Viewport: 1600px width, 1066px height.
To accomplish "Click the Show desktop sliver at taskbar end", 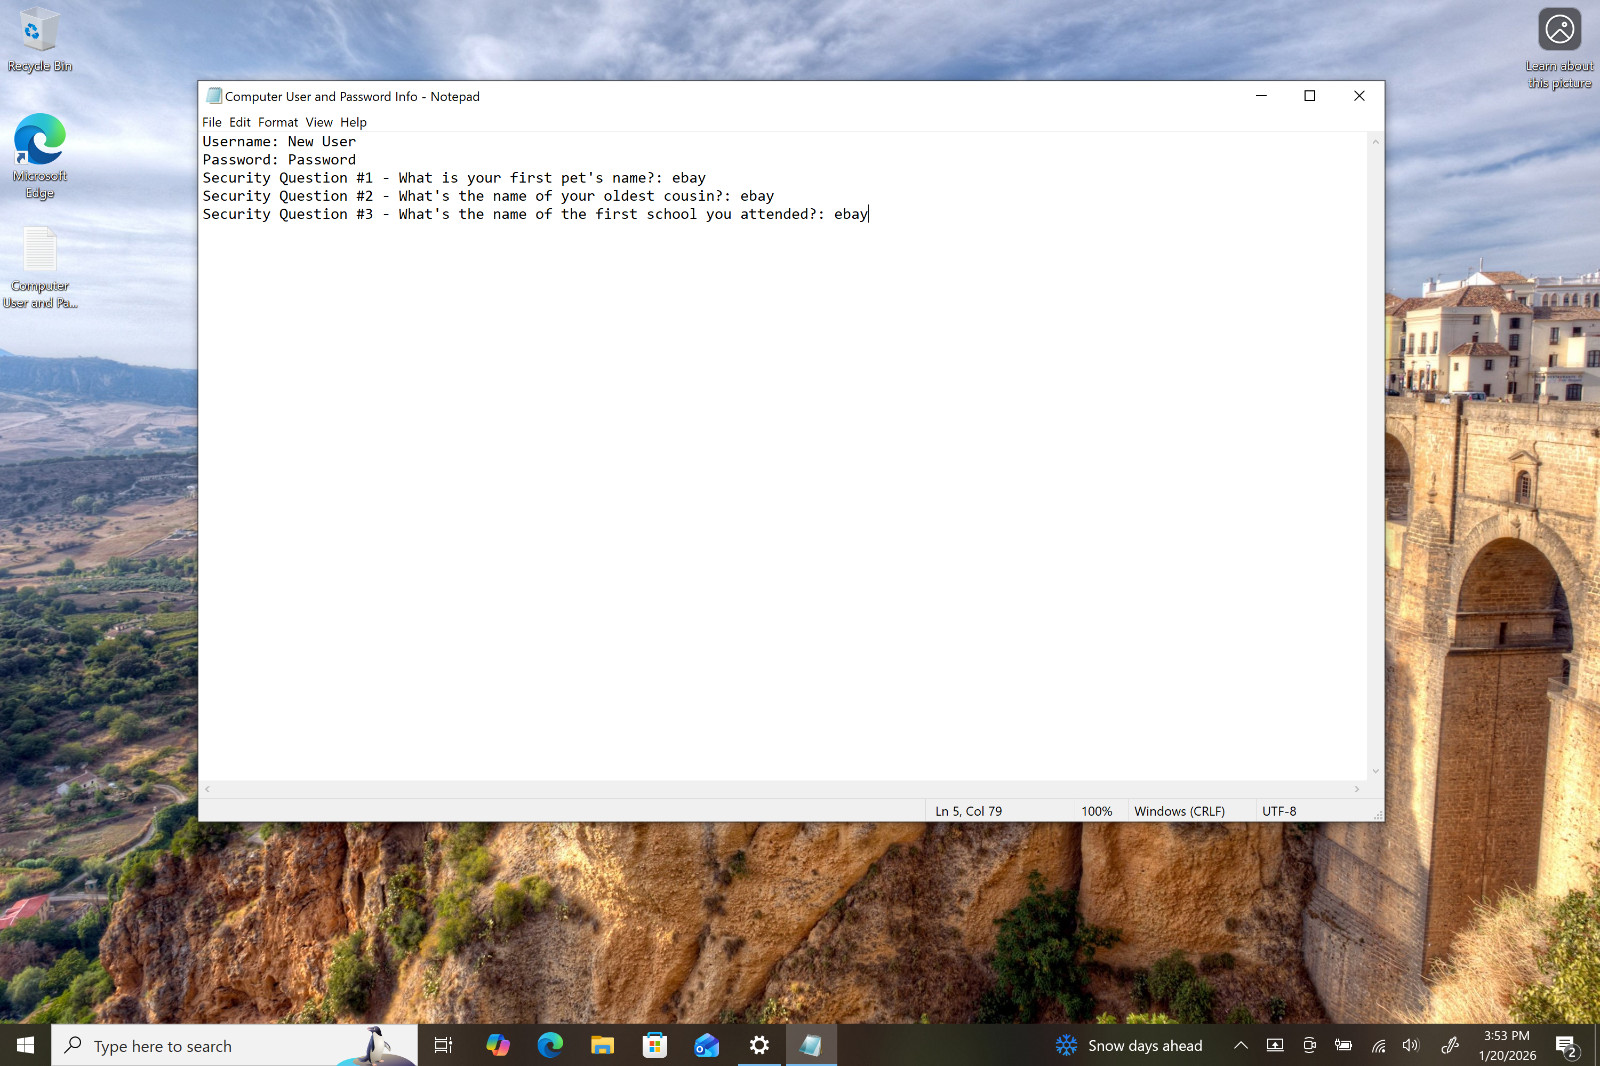I will click(1597, 1045).
